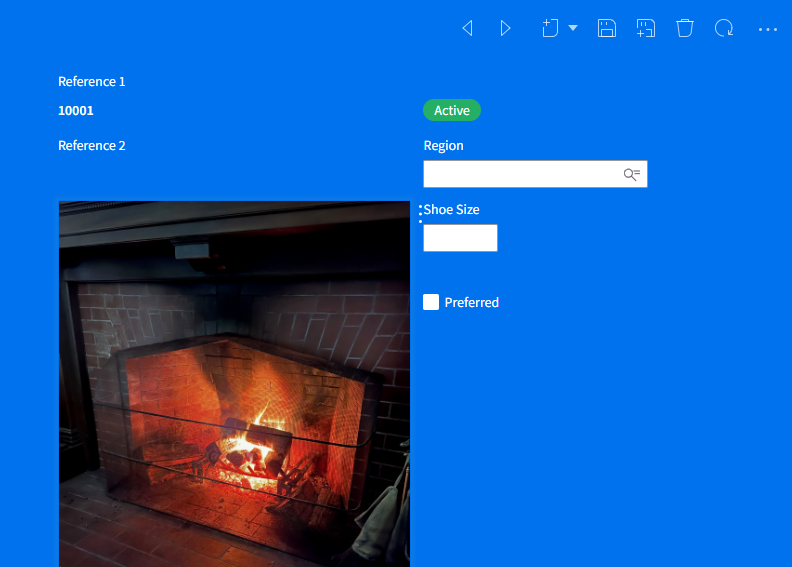Image resolution: width=792 pixels, height=567 pixels.
Task: Click the Reference 2 label
Action: (x=91, y=145)
